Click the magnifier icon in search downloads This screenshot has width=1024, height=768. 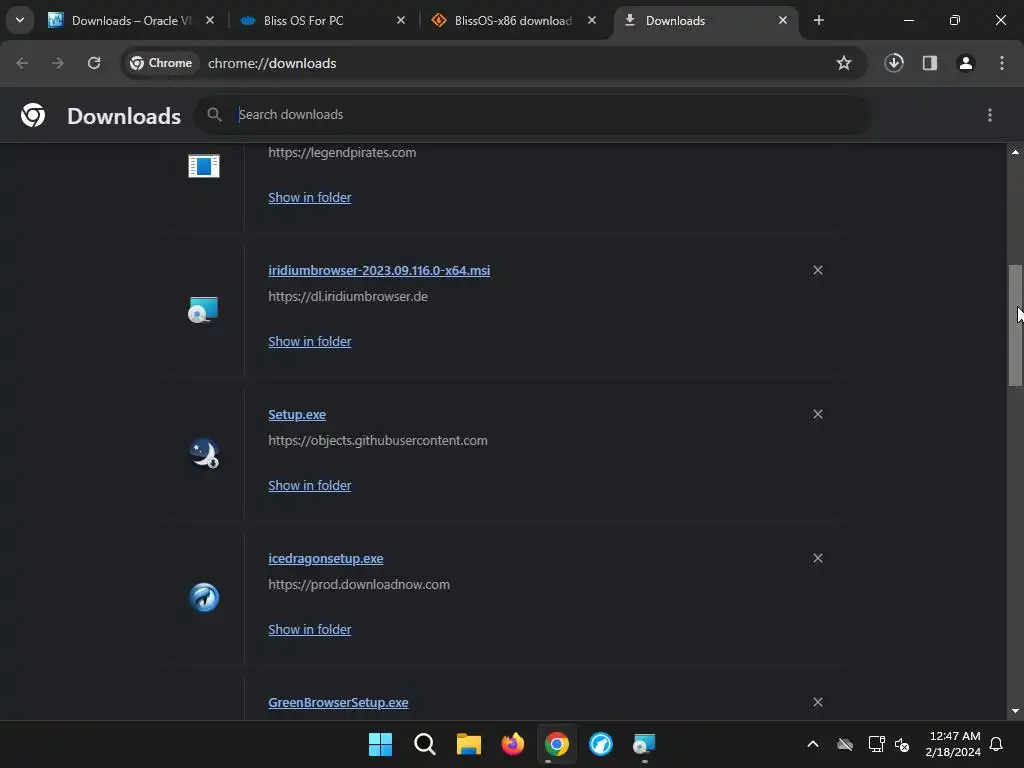pos(214,115)
